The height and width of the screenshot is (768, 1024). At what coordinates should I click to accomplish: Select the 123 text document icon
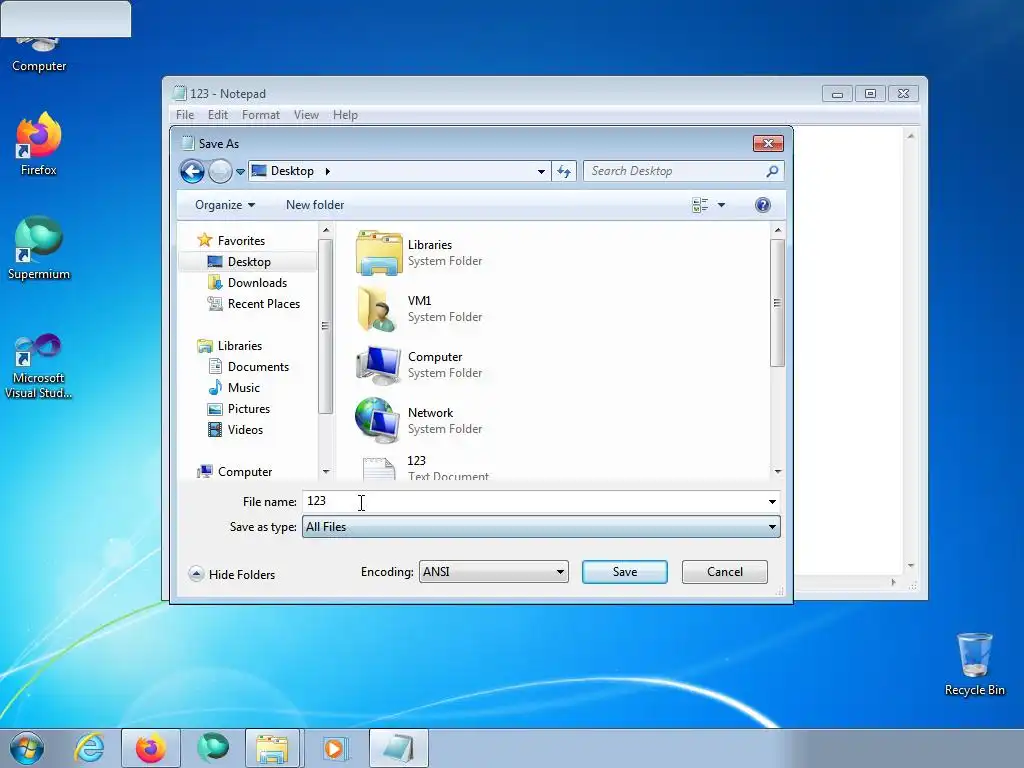point(379,468)
